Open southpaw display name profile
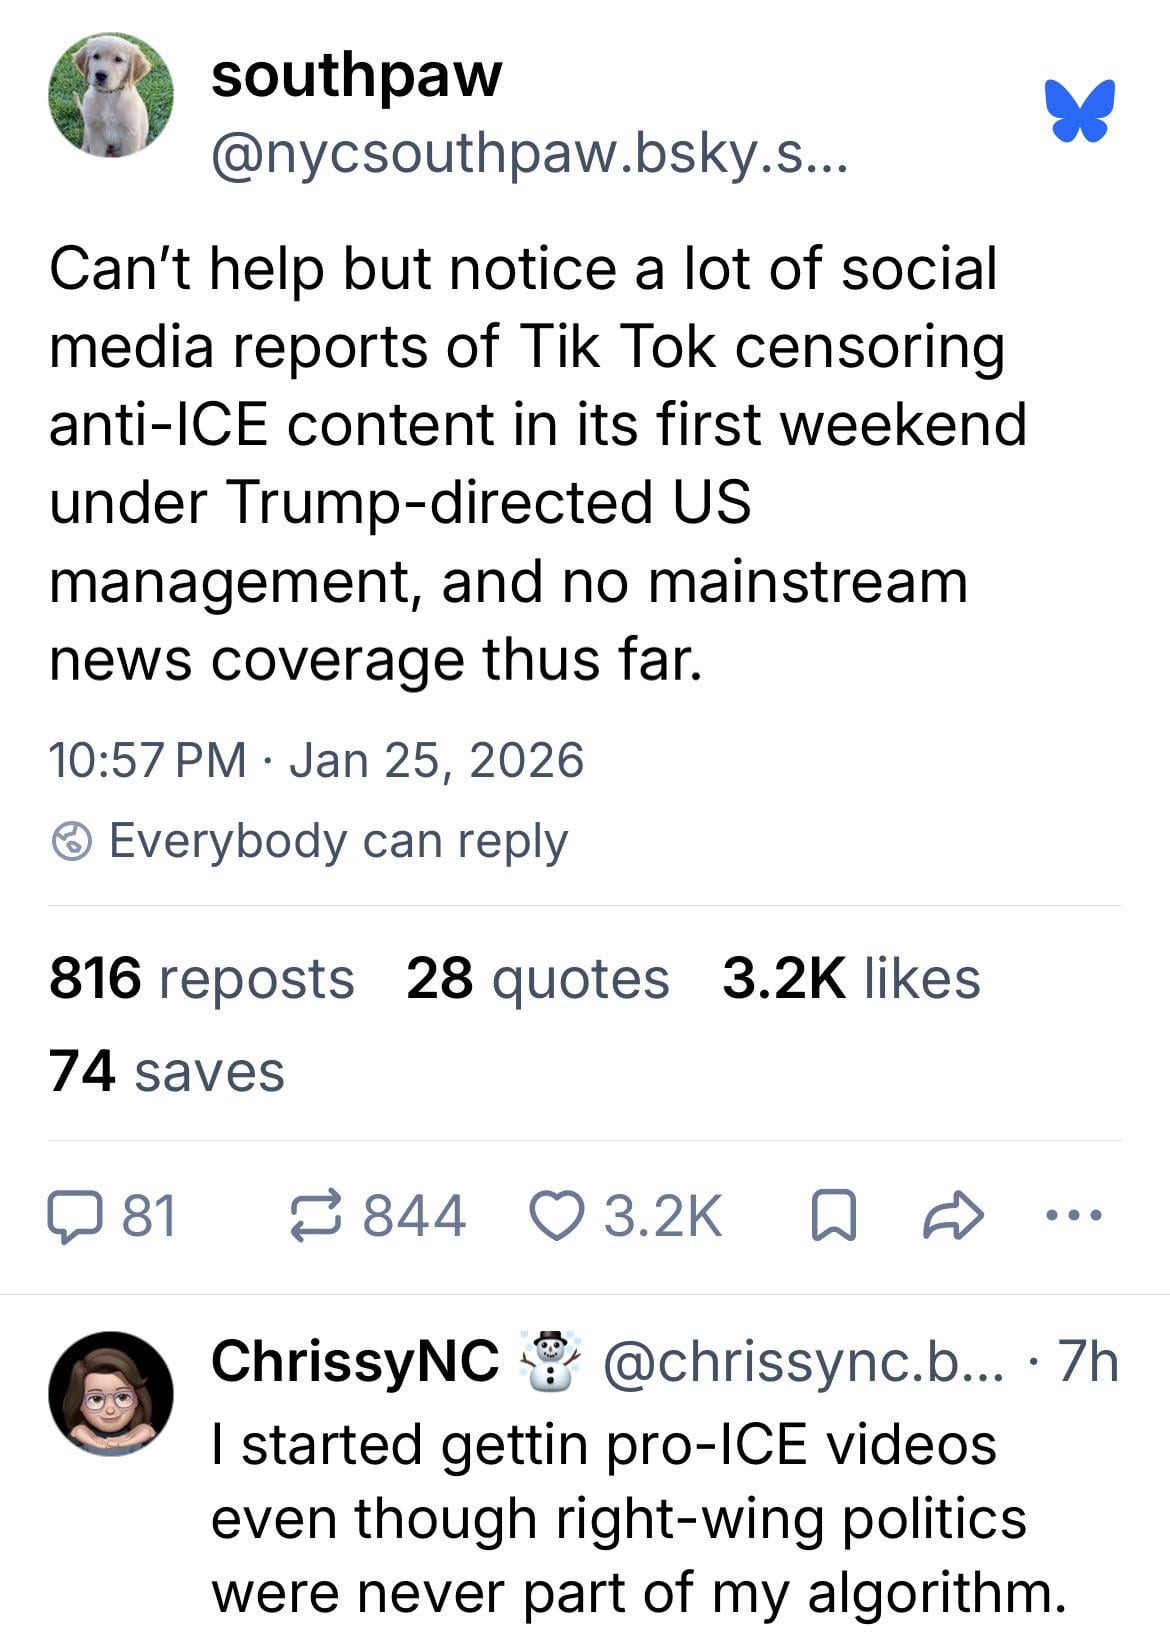 tap(356, 75)
